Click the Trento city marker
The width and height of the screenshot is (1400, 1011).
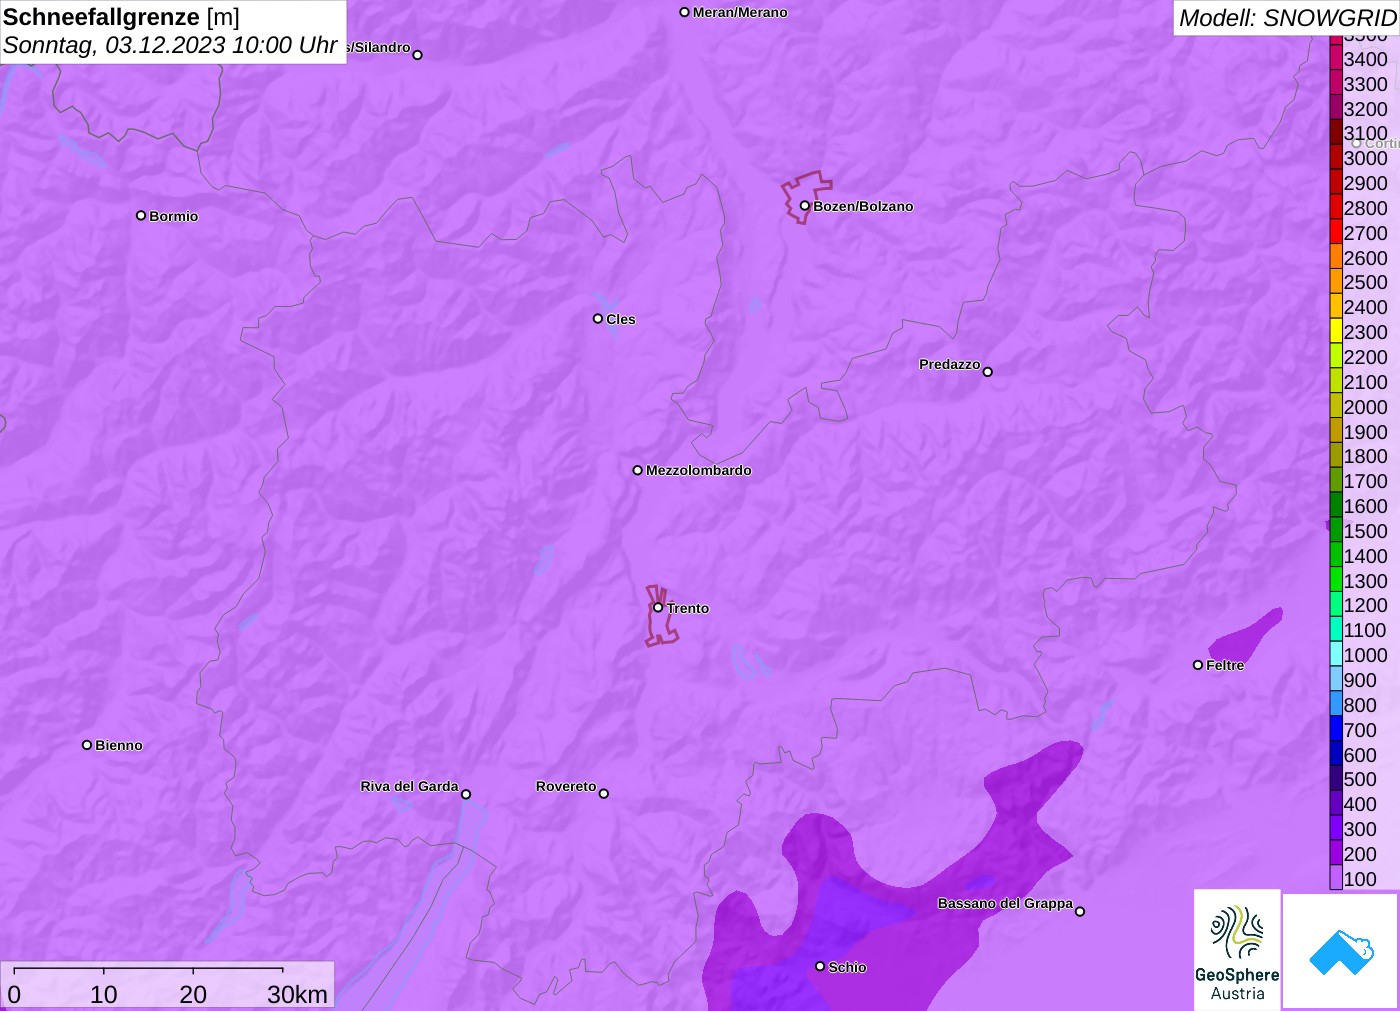658,607
